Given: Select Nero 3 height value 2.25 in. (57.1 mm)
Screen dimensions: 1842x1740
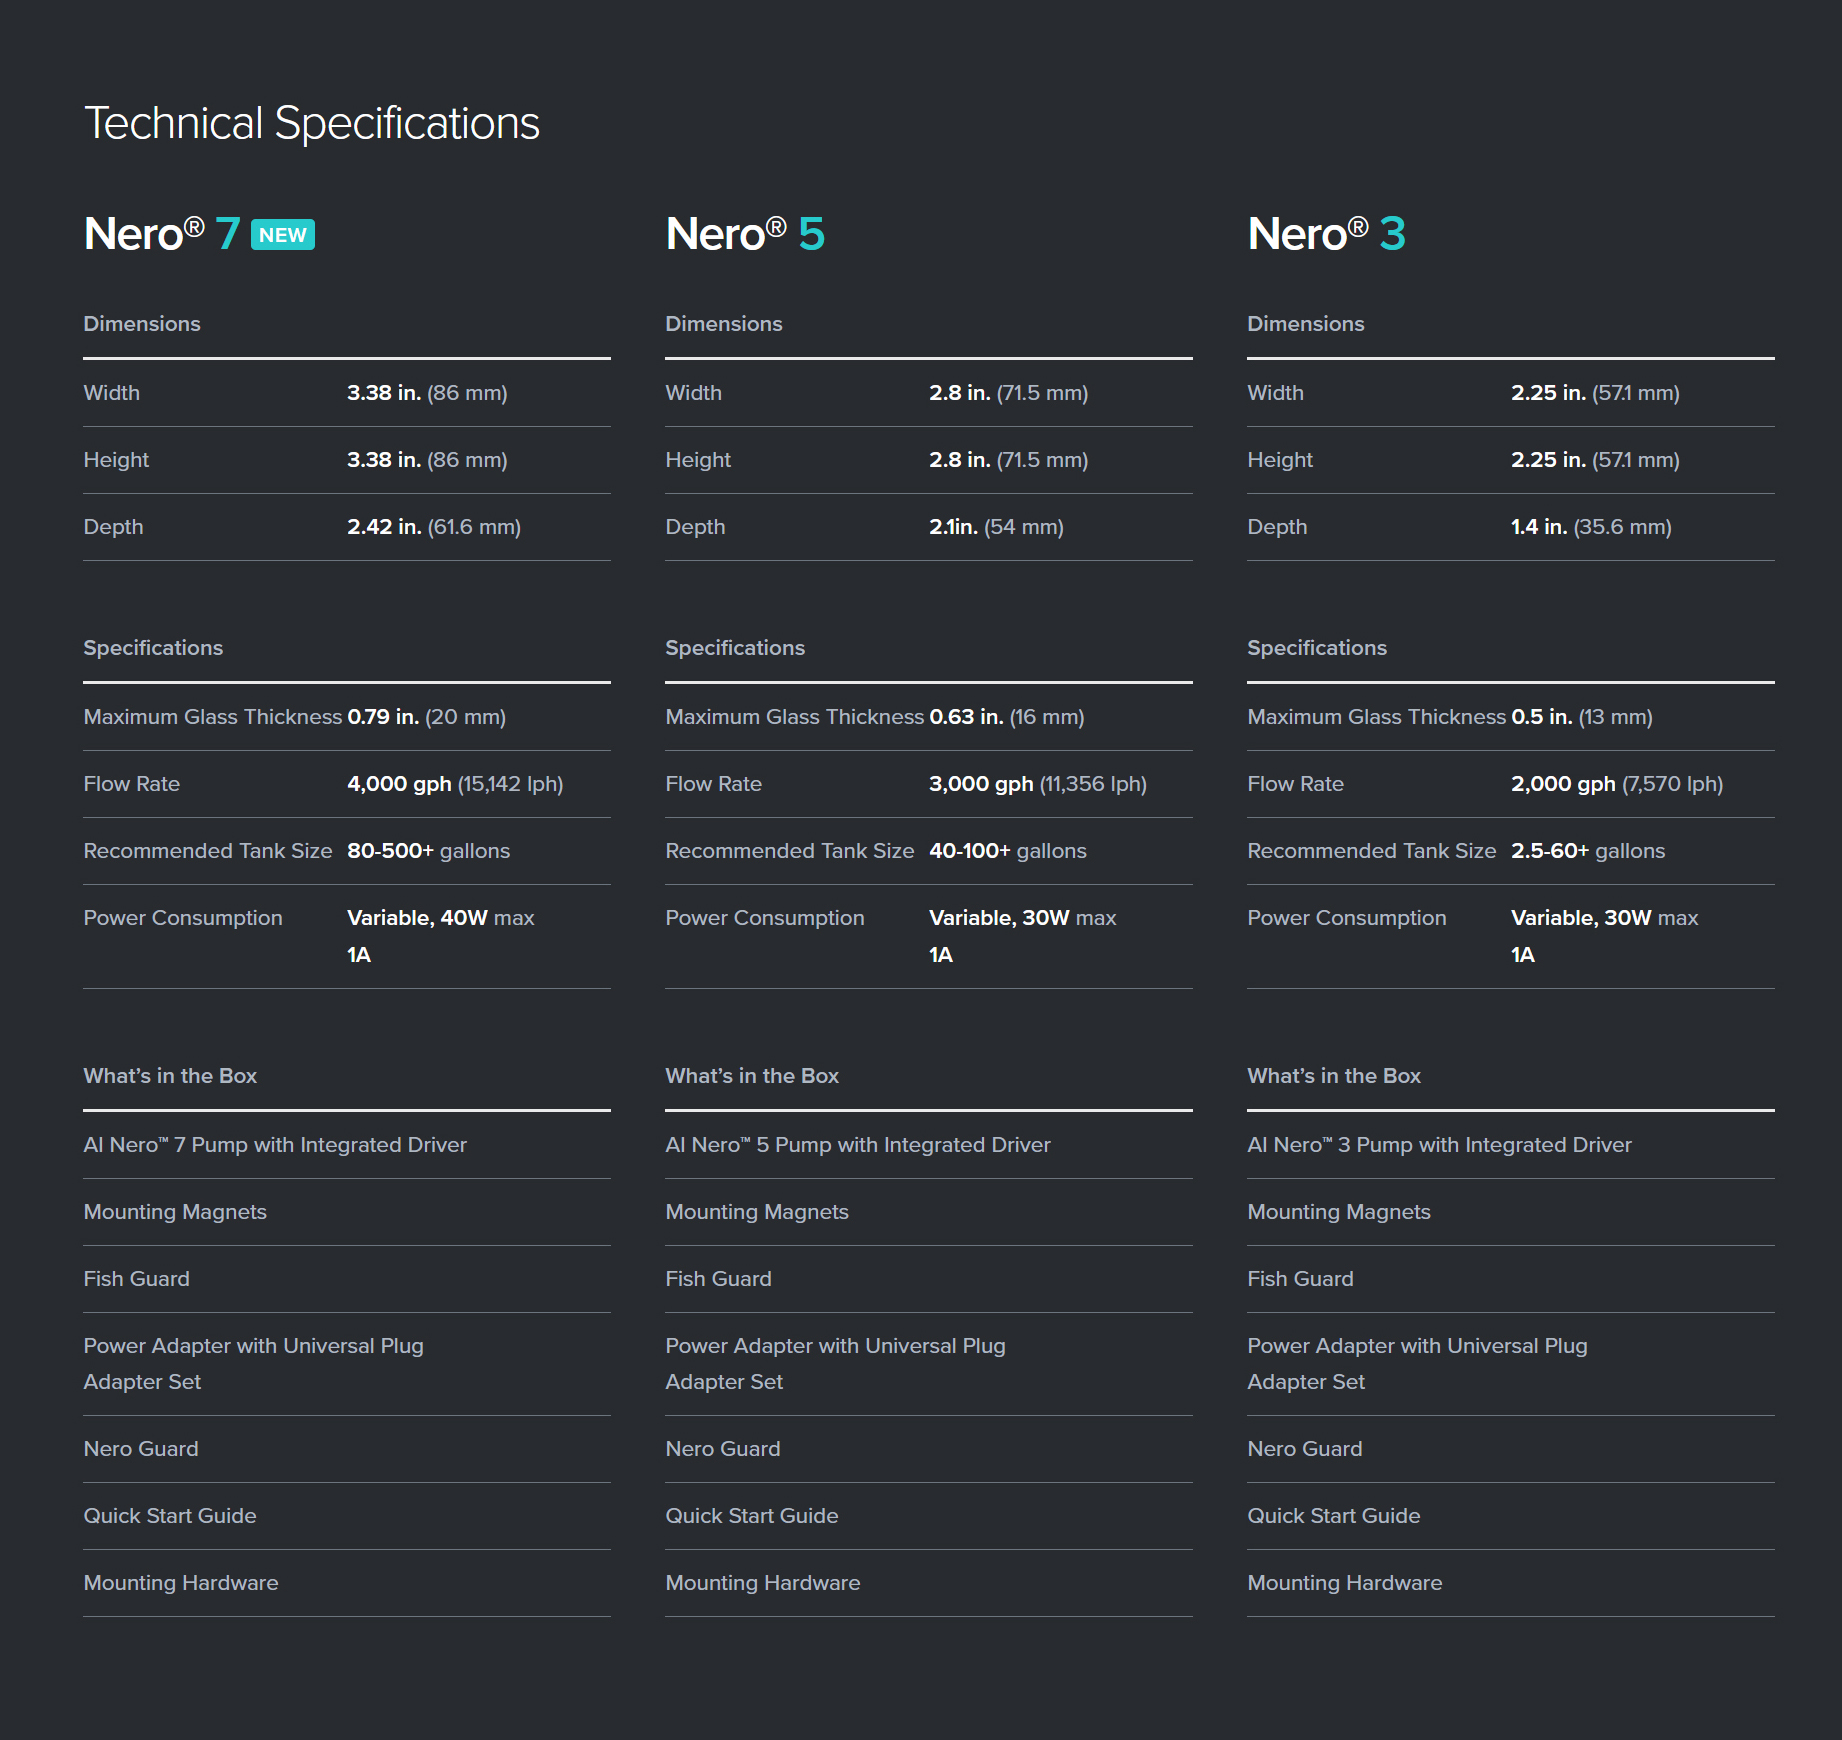Looking at the screenshot, I should coord(1595,460).
